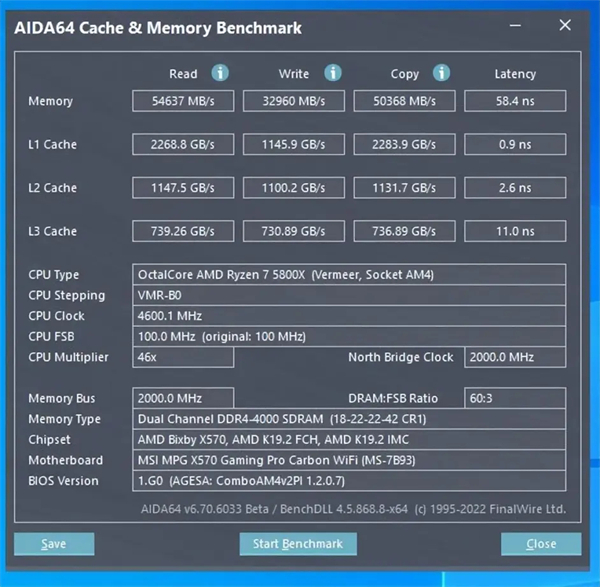Screen dimensions: 600x587
Task: Select the L3 Cache copy result field
Action: click(x=406, y=231)
